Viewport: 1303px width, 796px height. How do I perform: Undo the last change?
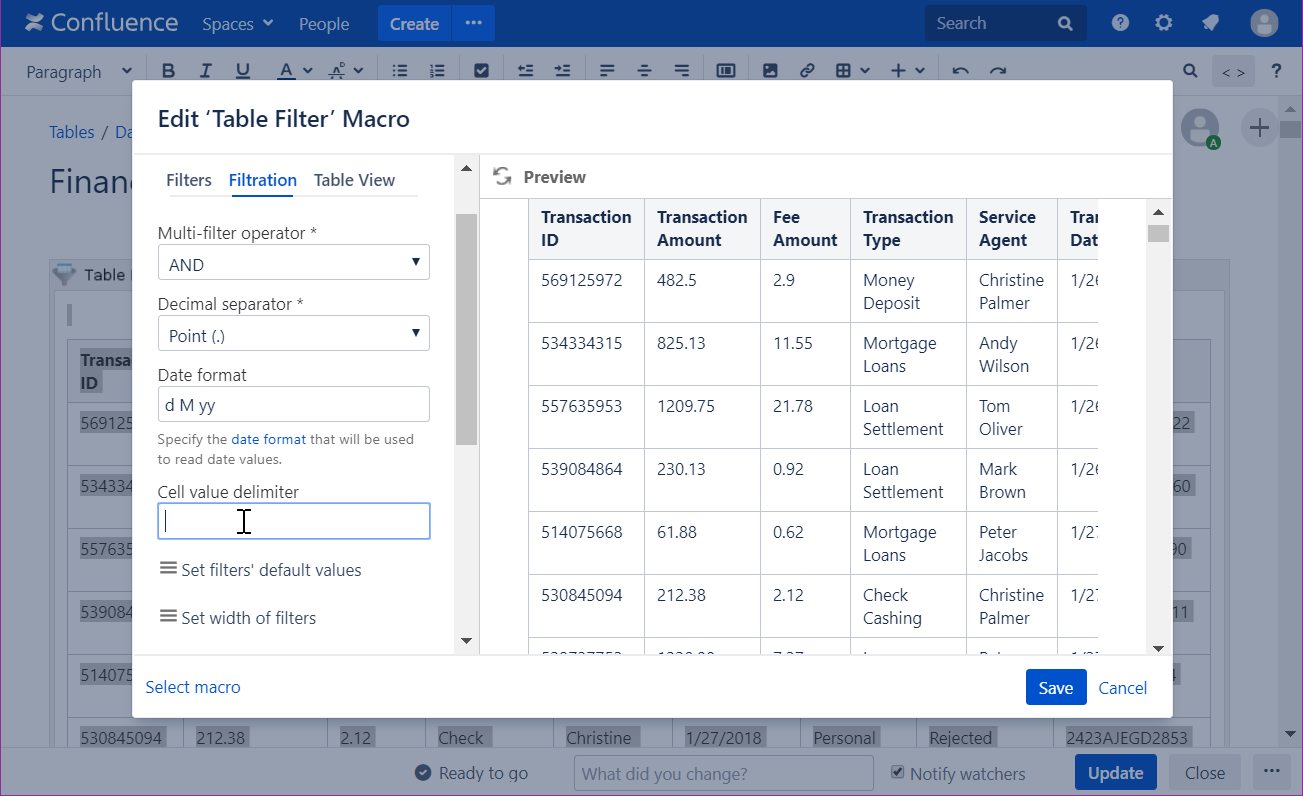960,70
